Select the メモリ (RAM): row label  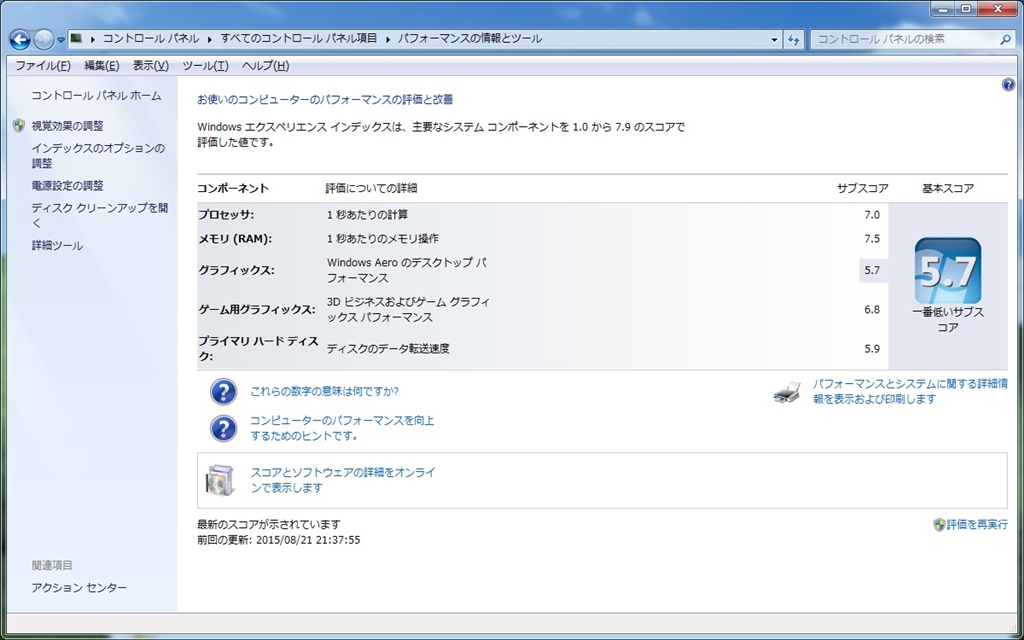[x=235, y=239]
